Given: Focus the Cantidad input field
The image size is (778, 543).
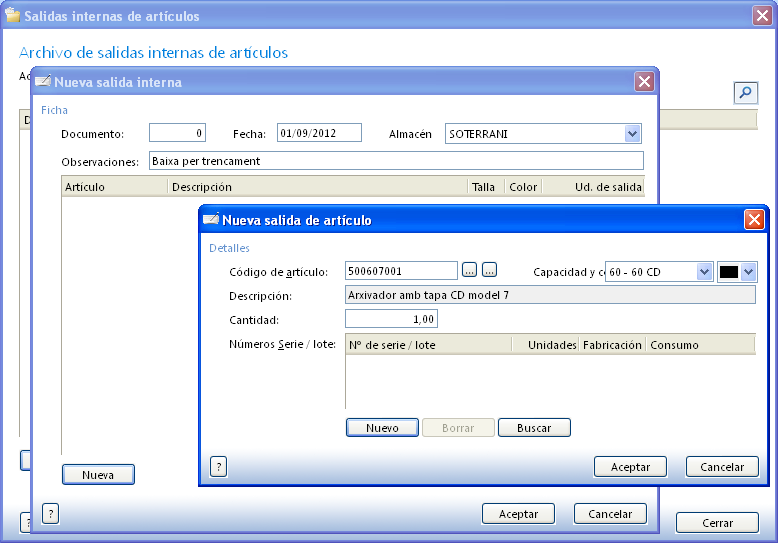Looking at the screenshot, I should (x=391, y=319).
